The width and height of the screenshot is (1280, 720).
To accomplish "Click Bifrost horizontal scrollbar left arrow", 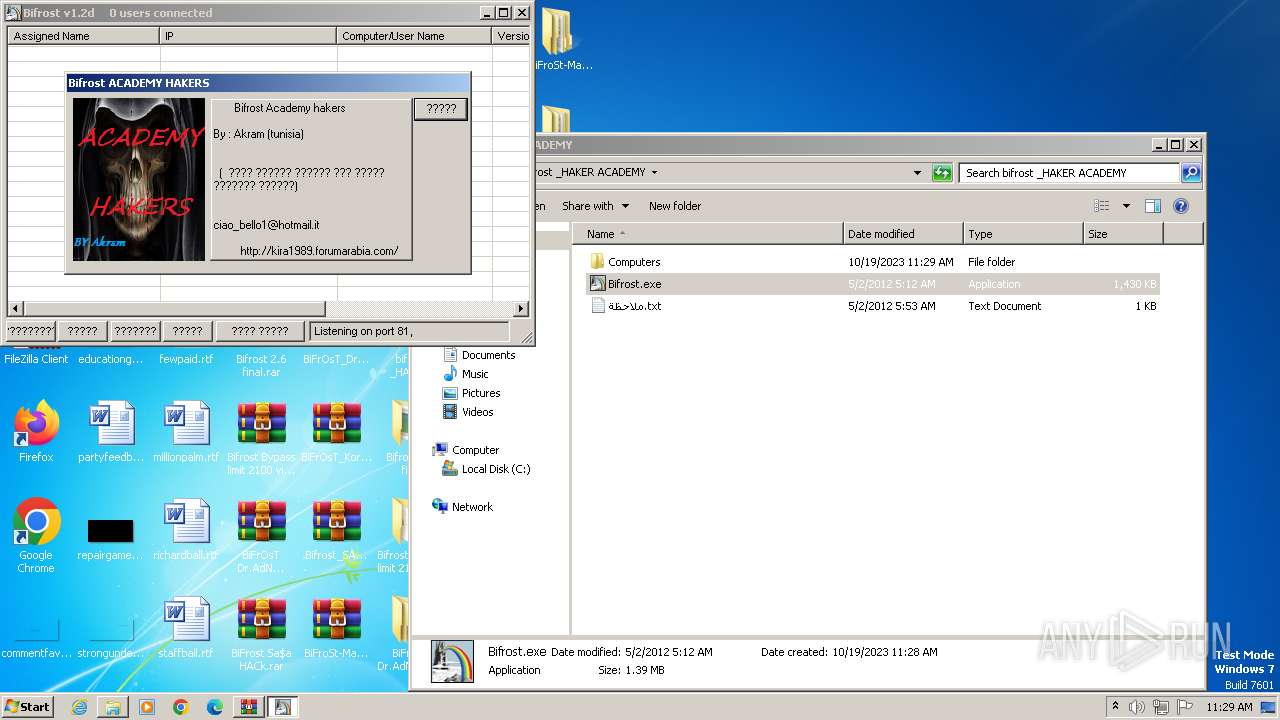I will click(15, 309).
